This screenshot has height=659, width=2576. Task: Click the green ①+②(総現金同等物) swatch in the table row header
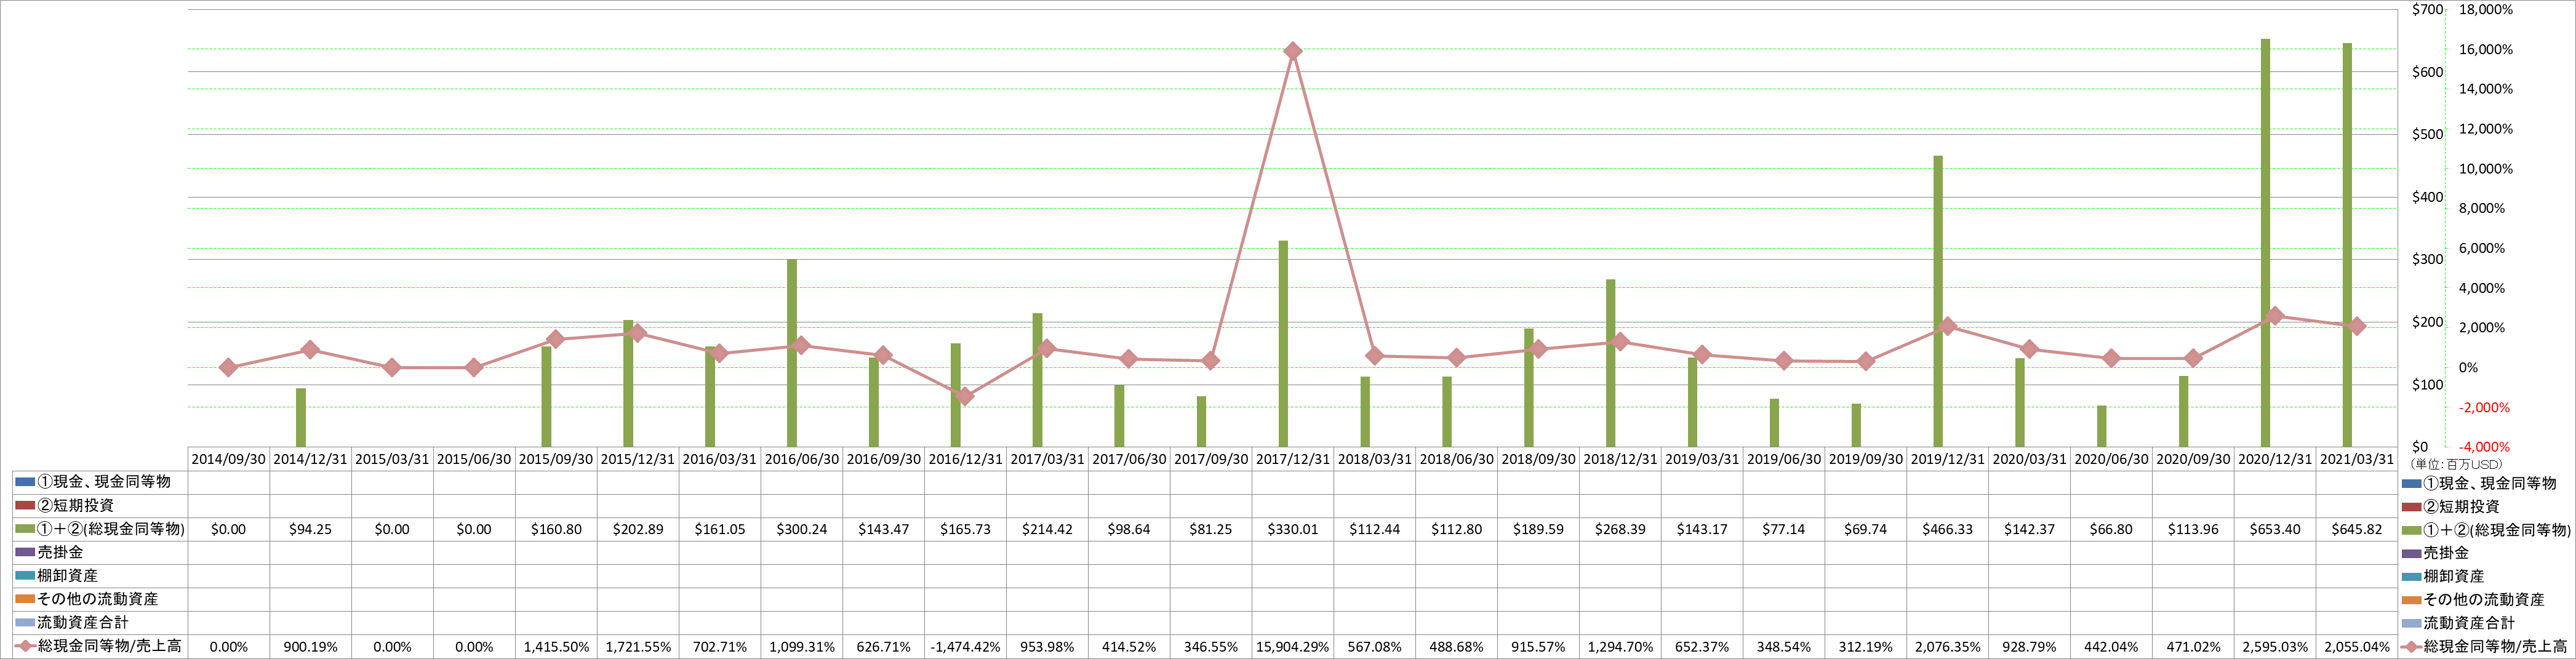click(25, 529)
